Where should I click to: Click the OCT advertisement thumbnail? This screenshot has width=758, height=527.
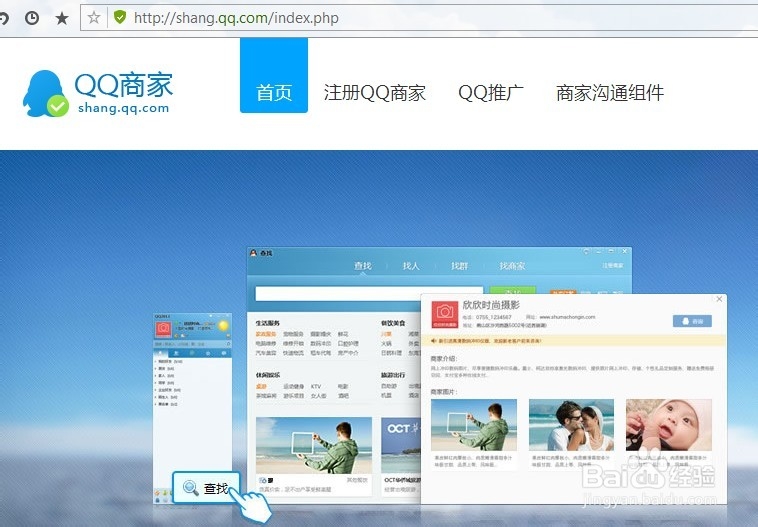pos(401,445)
